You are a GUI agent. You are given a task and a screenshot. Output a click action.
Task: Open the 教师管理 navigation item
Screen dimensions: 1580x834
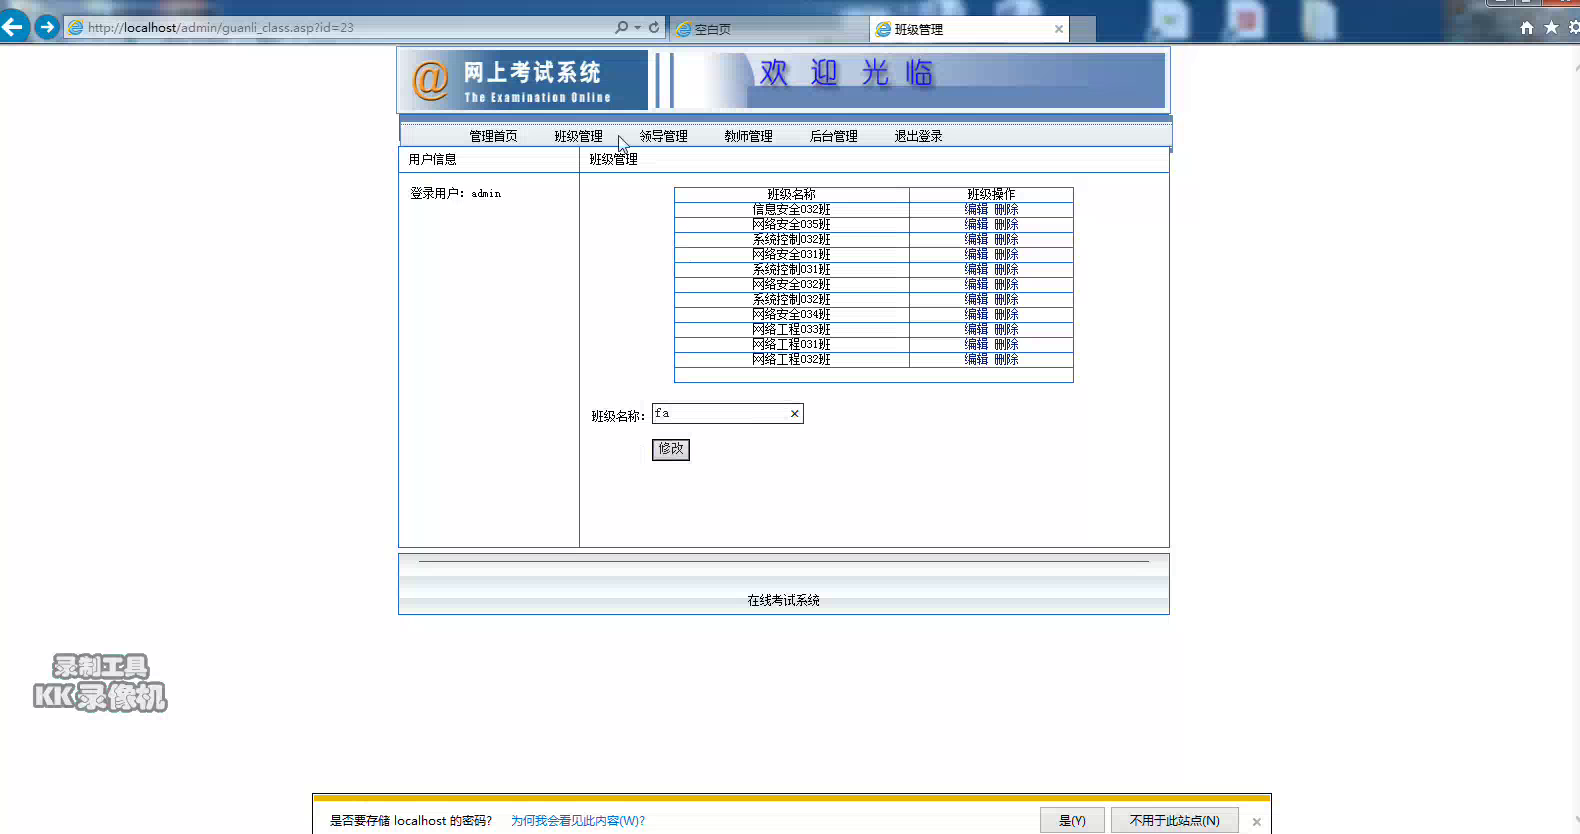point(748,136)
